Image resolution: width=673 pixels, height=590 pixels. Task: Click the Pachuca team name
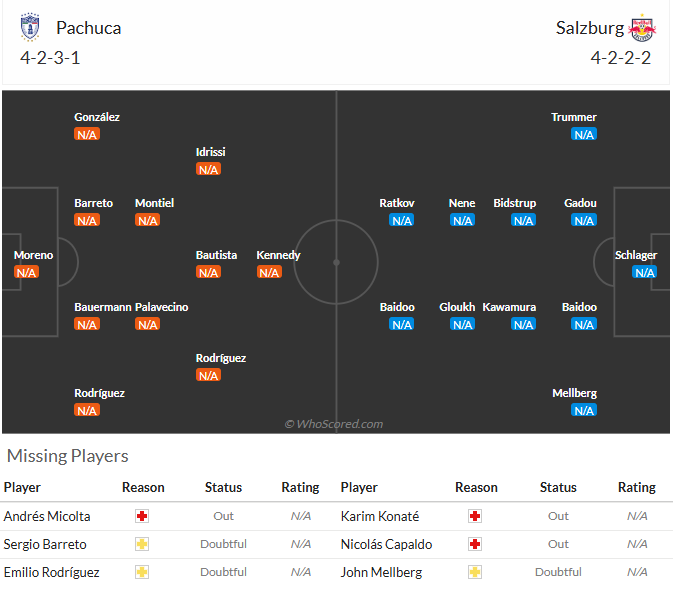pos(88,28)
